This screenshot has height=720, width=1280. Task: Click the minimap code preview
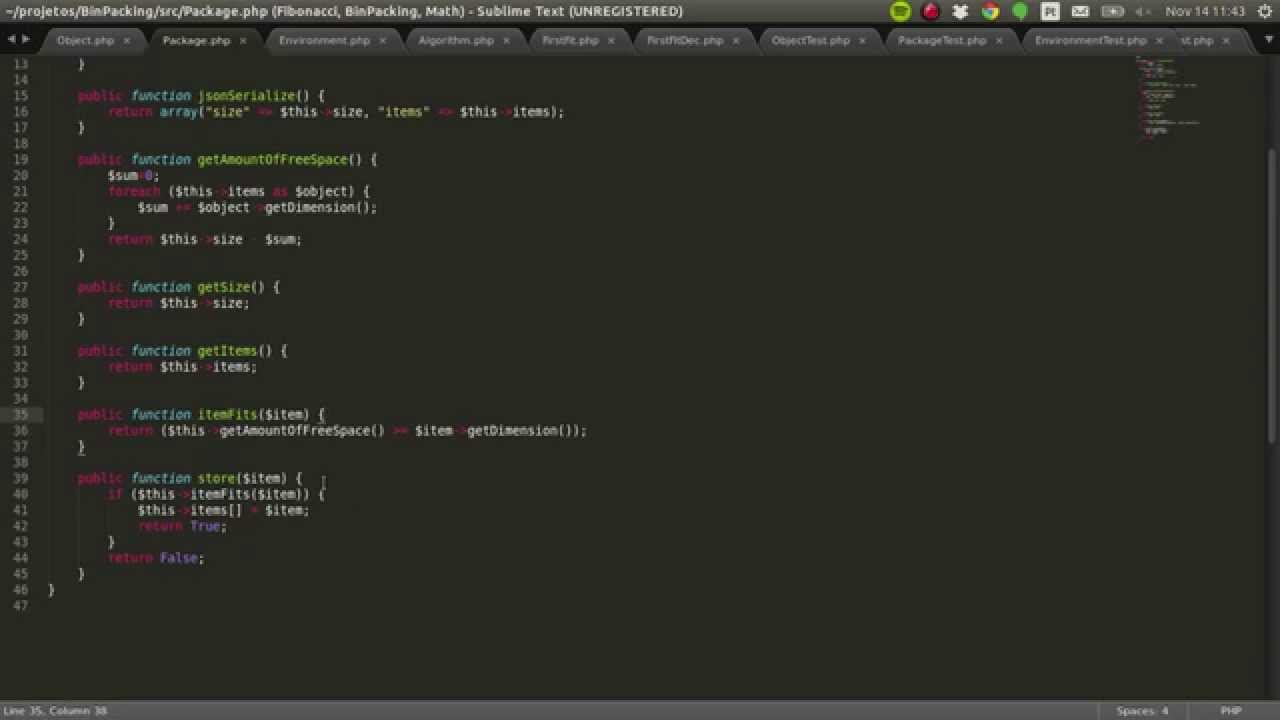[1168, 97]
